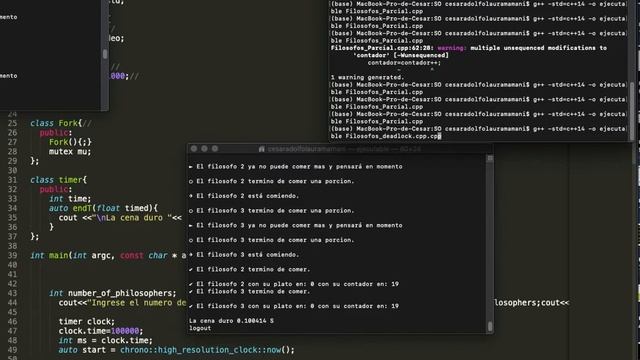Click the home folder icon in terminal title bar
The image size is (640, 360).
262,149
